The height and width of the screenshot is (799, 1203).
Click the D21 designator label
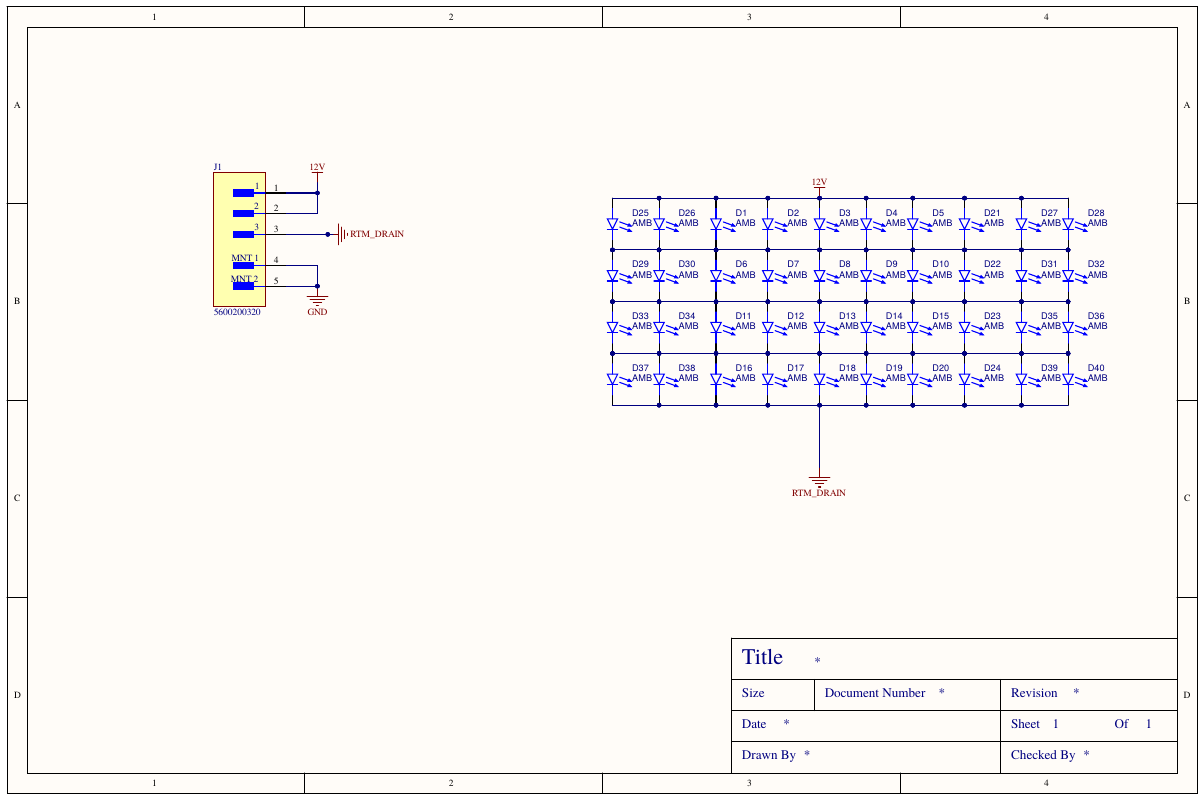[992, 213]
